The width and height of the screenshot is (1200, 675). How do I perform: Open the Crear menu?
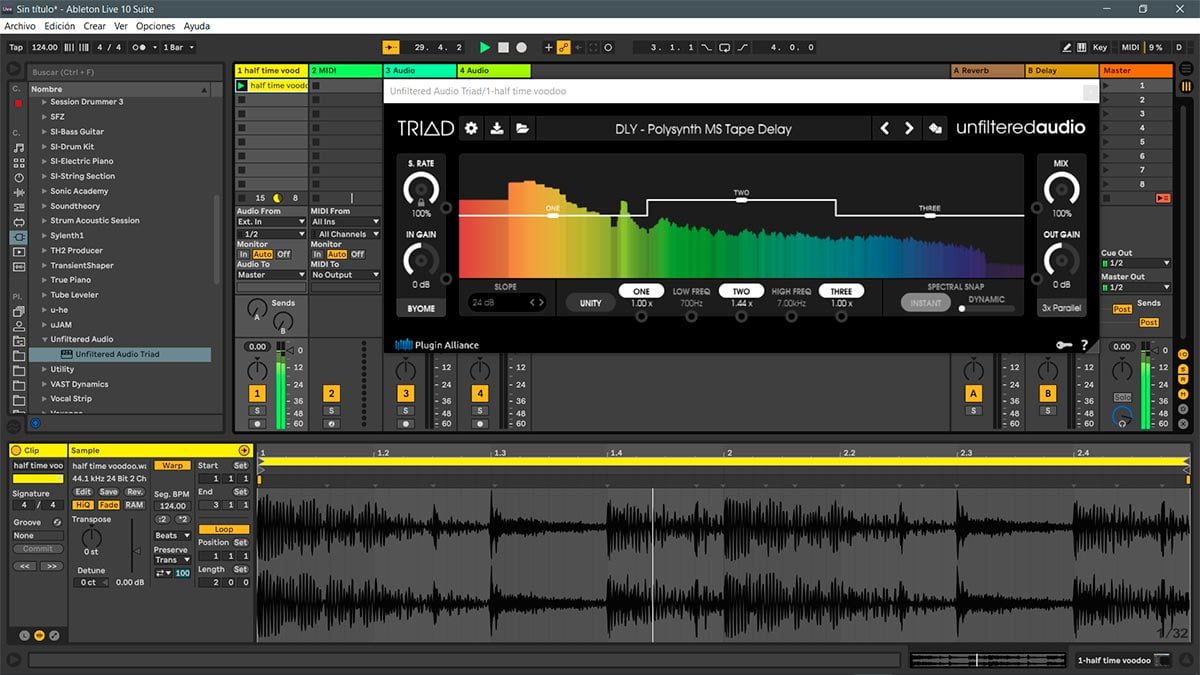pyautogui.click(x=95, y=26)
